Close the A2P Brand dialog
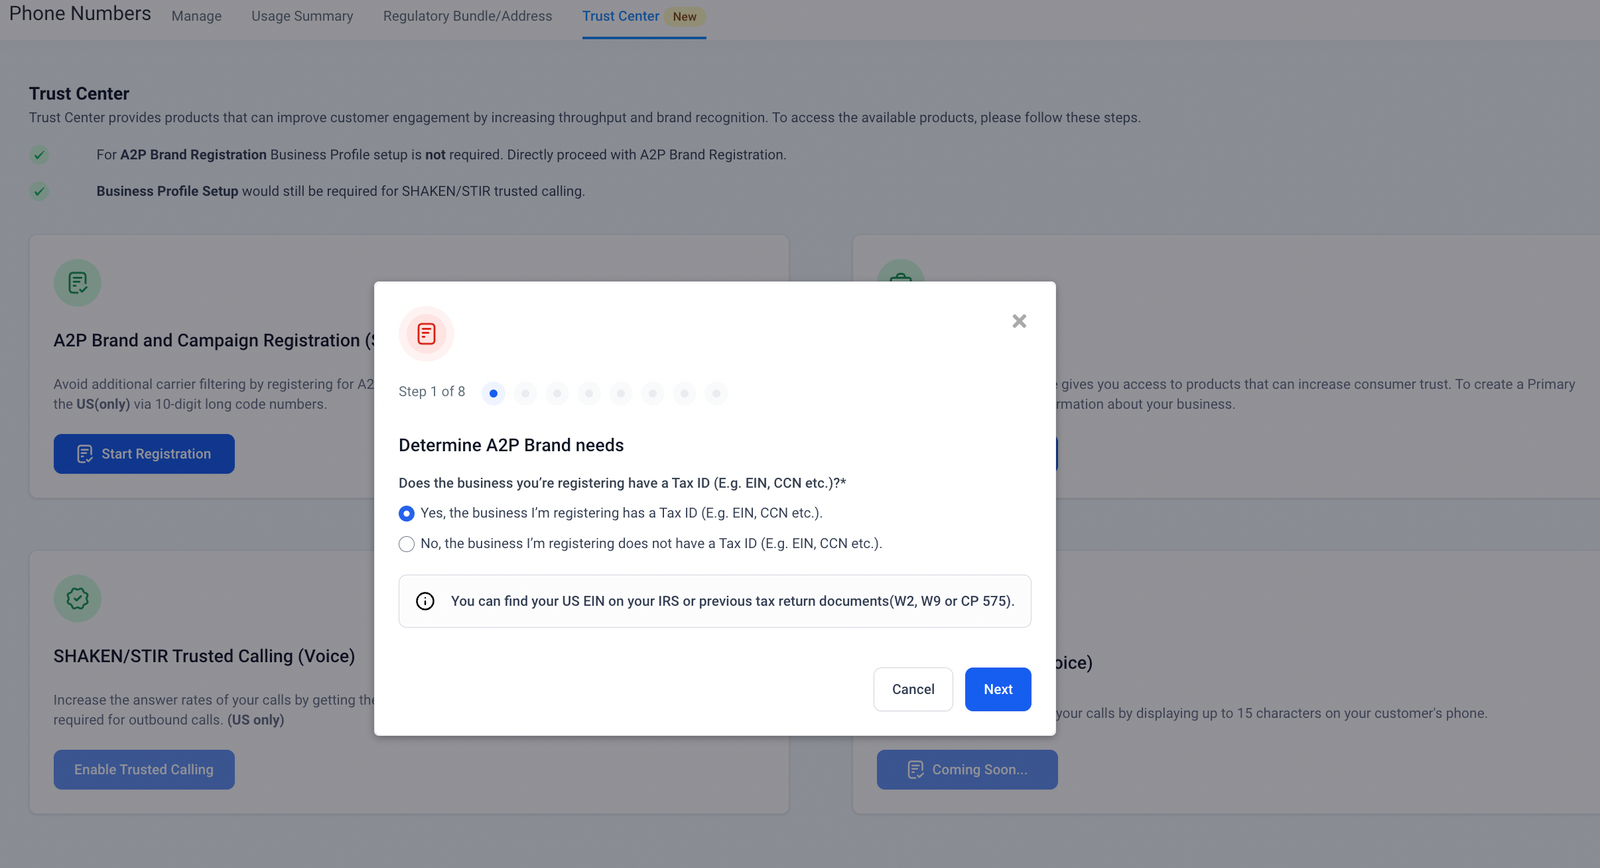This screenshot has width=1600, height=868. pos(1019,321)
